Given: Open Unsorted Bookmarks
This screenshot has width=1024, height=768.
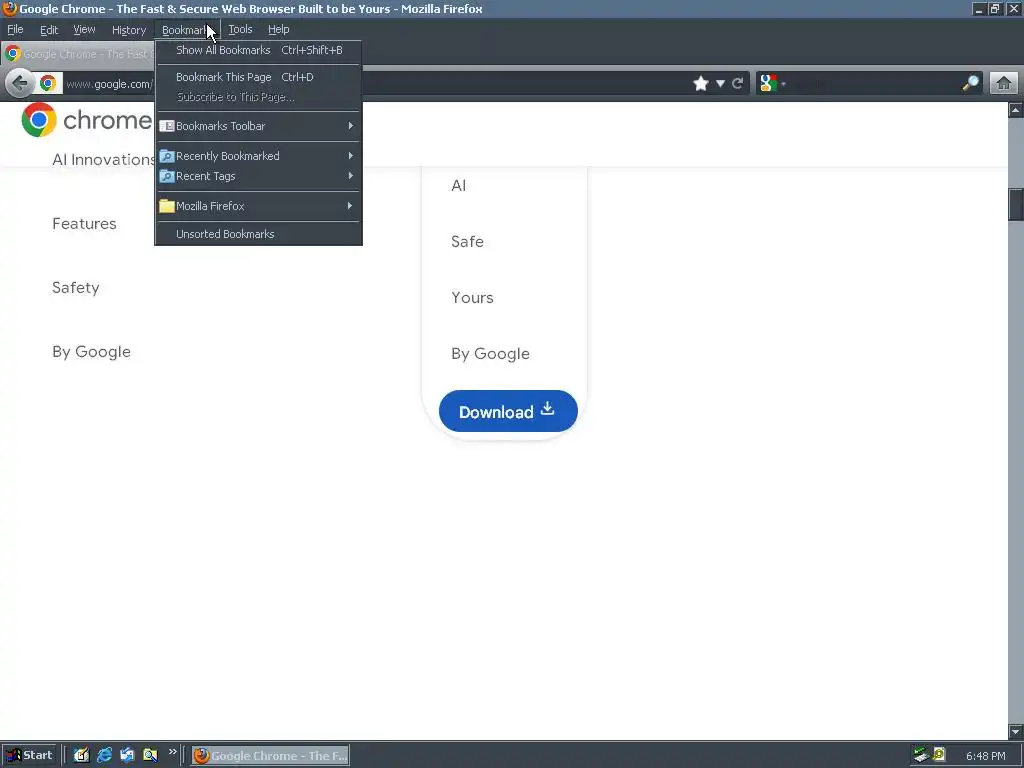Looking at the screenshot, I should (x=259, y=234).
